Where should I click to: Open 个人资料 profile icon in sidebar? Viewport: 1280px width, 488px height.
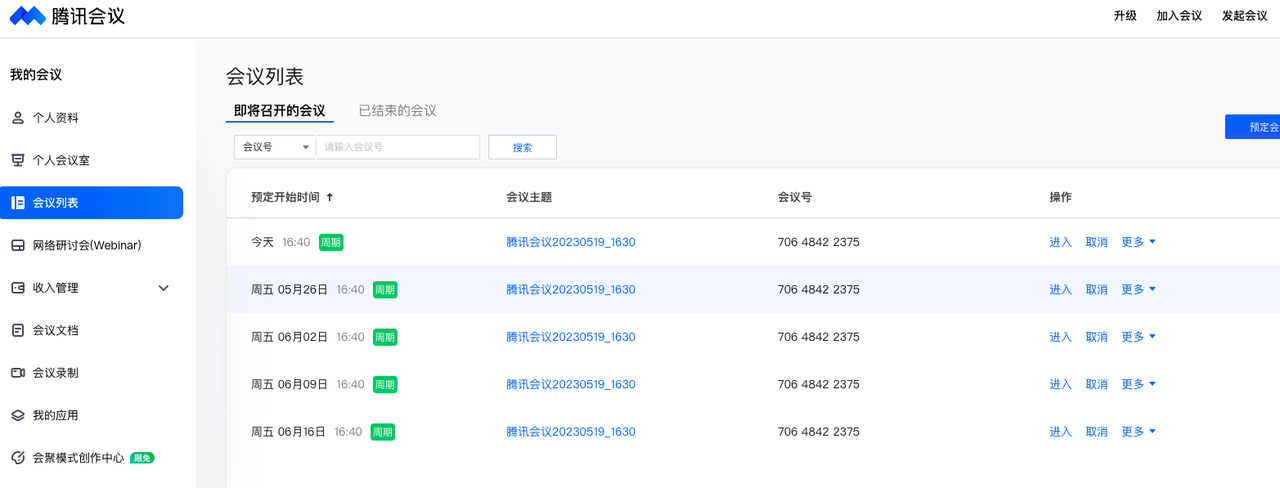point(18,118)
